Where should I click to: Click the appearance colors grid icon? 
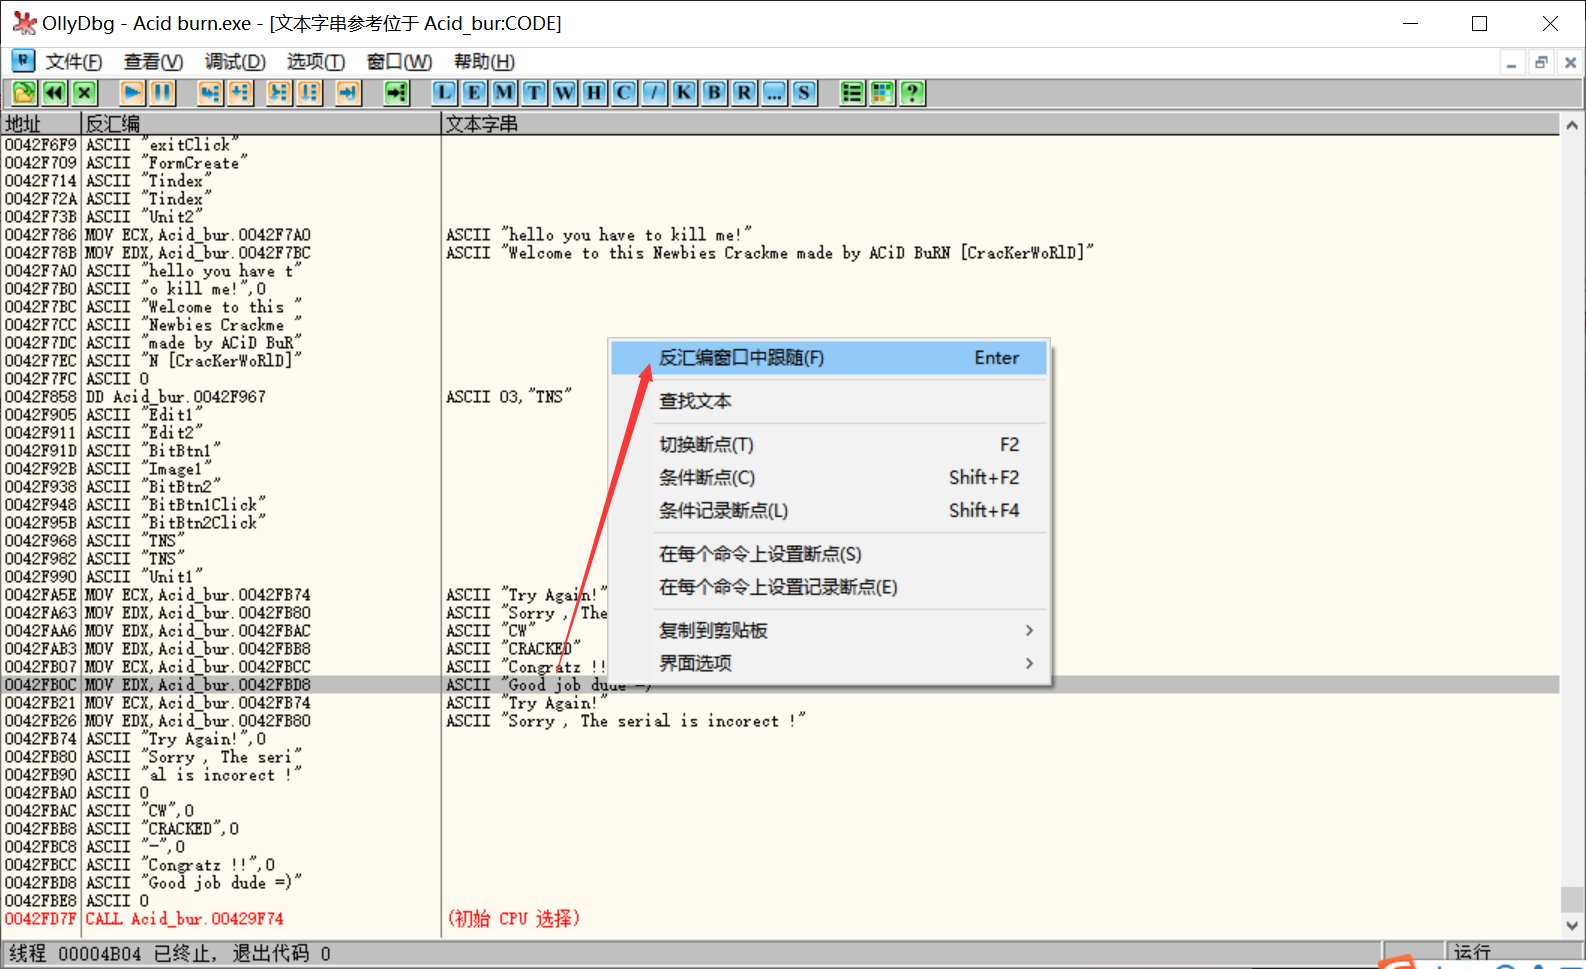[882, 93]
